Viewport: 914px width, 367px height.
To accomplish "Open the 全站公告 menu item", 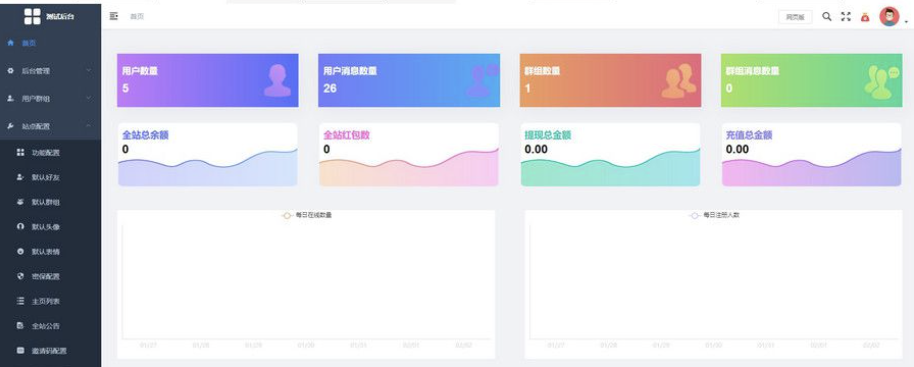I will (x=51, y=326).
